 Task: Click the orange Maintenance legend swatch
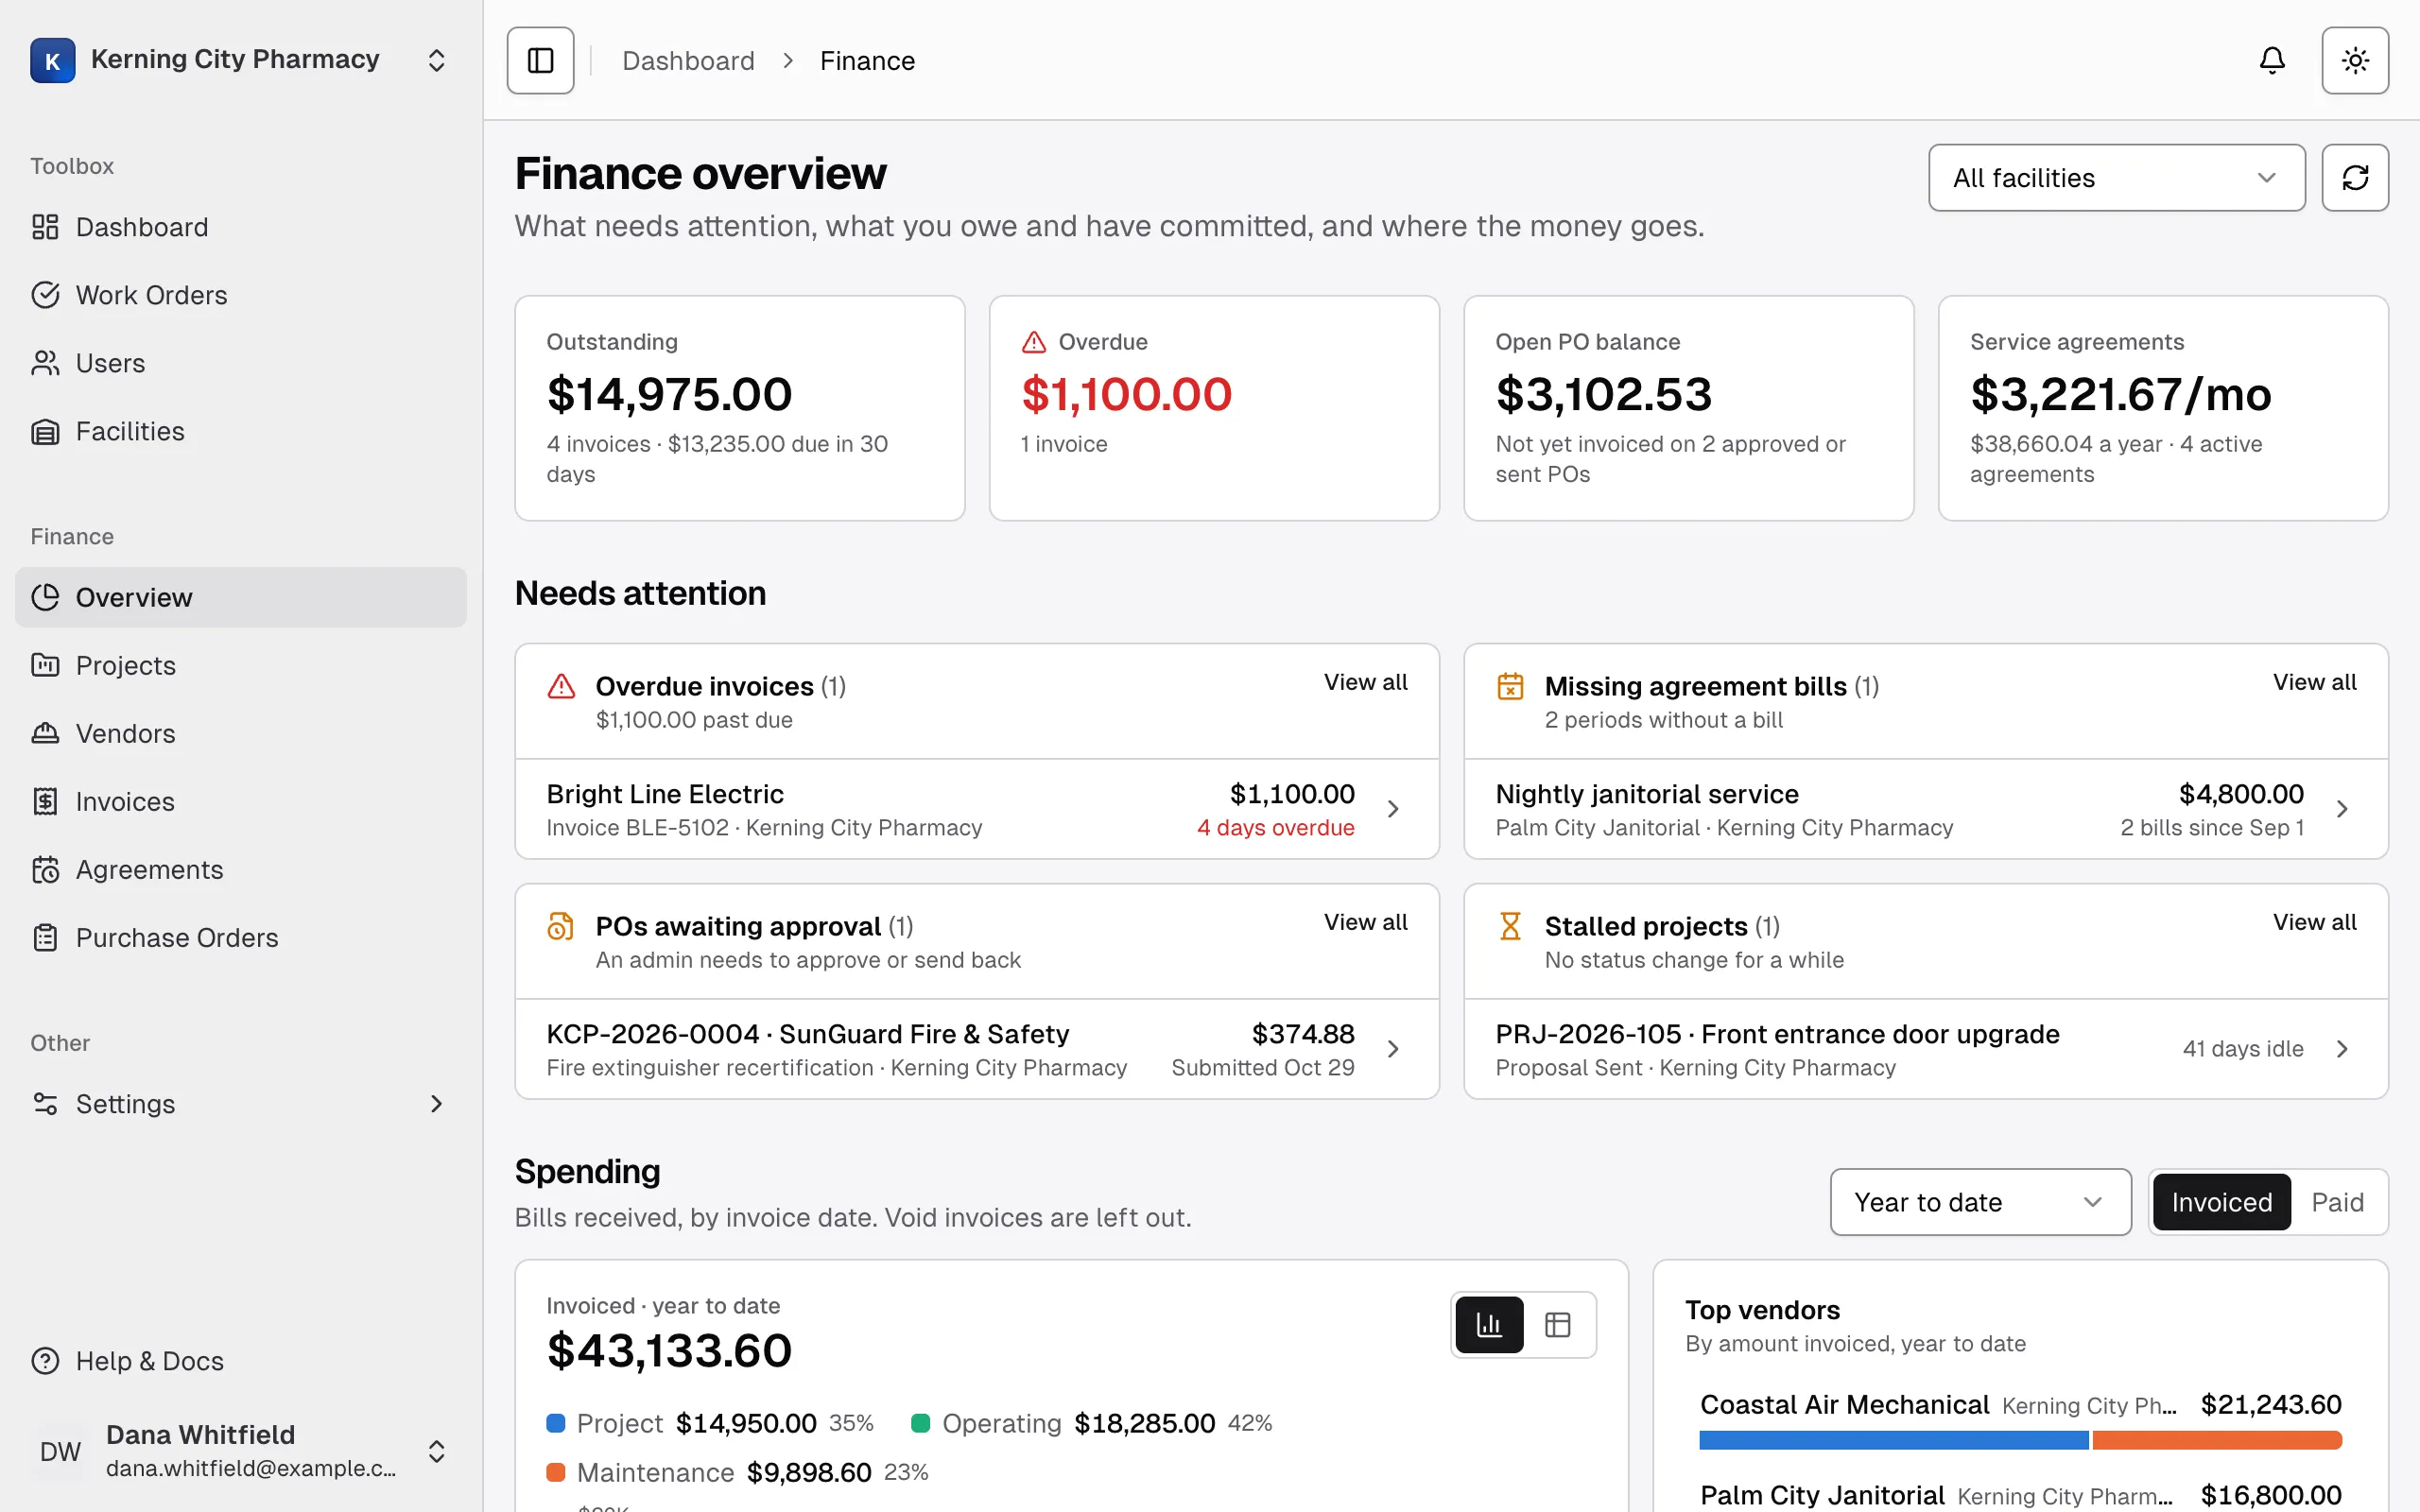(556, 1472)
